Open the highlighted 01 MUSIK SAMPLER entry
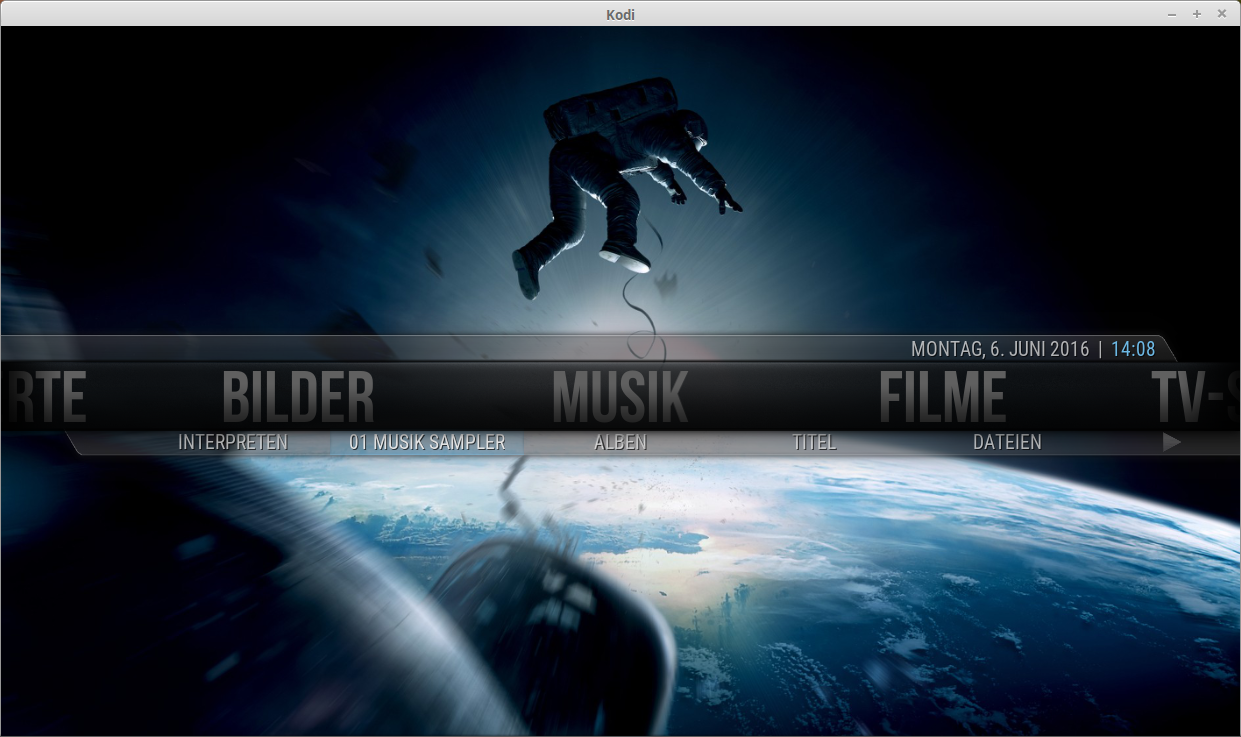 pos(427,442)
